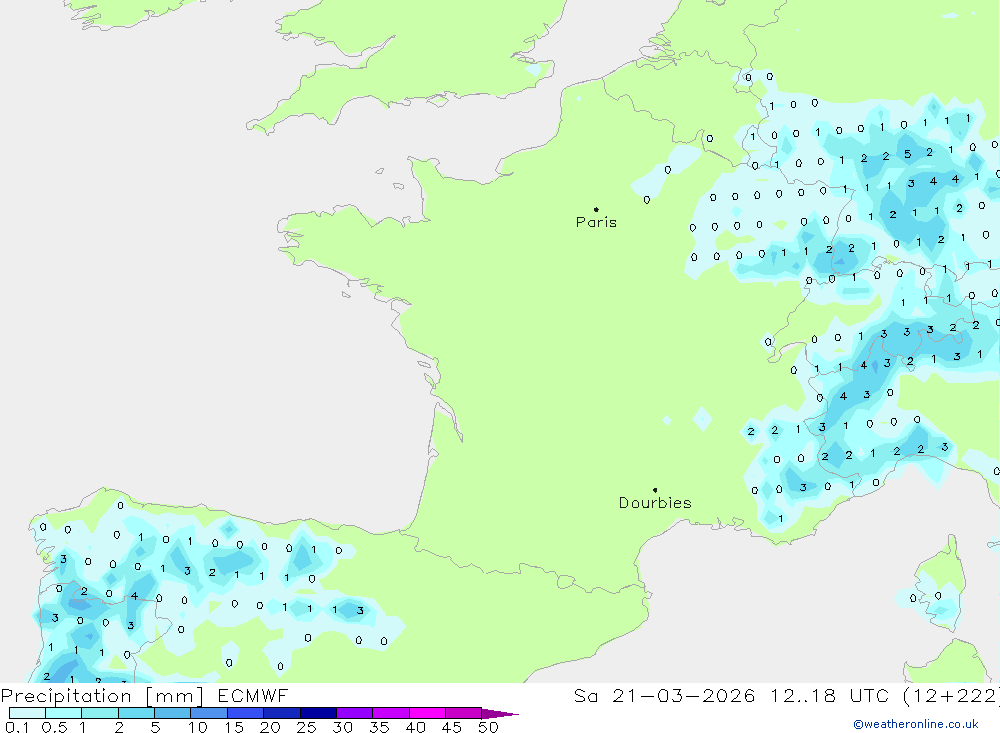Click the '12..18 UTC' time range
The image size is (1000, 733).
pyautogui.click(x=829, y=696)
